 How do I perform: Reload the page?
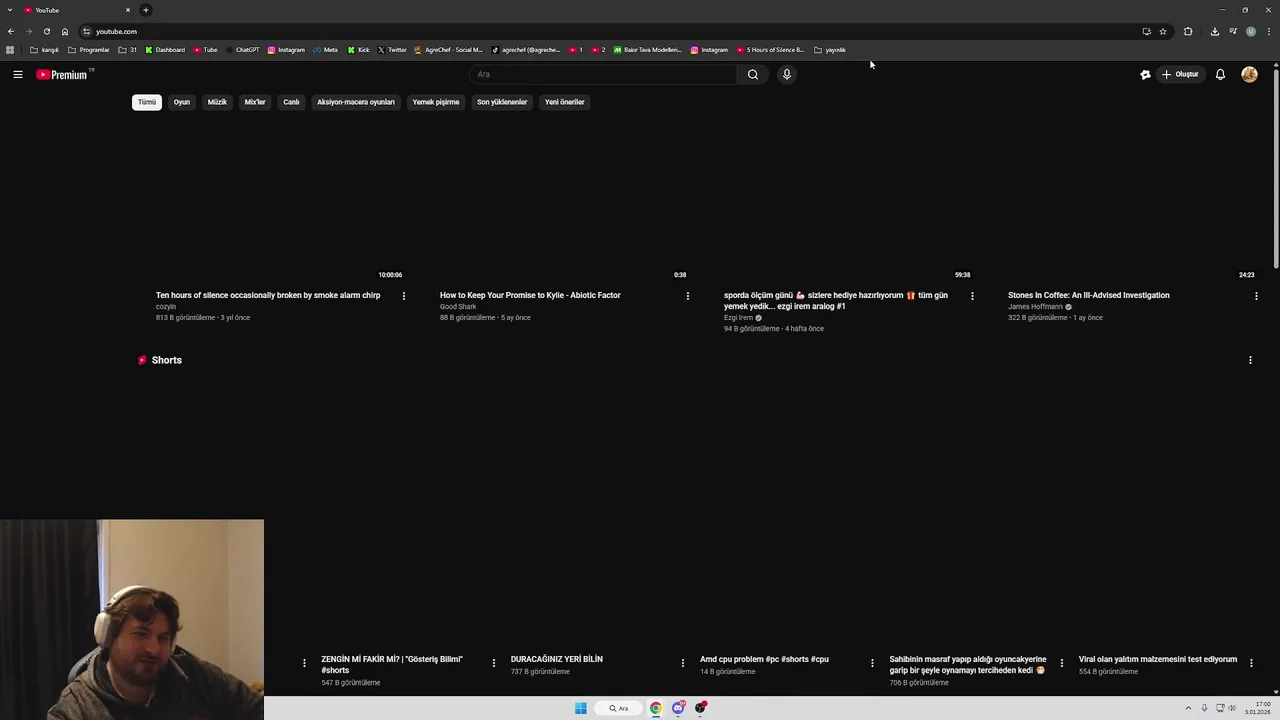46,31
